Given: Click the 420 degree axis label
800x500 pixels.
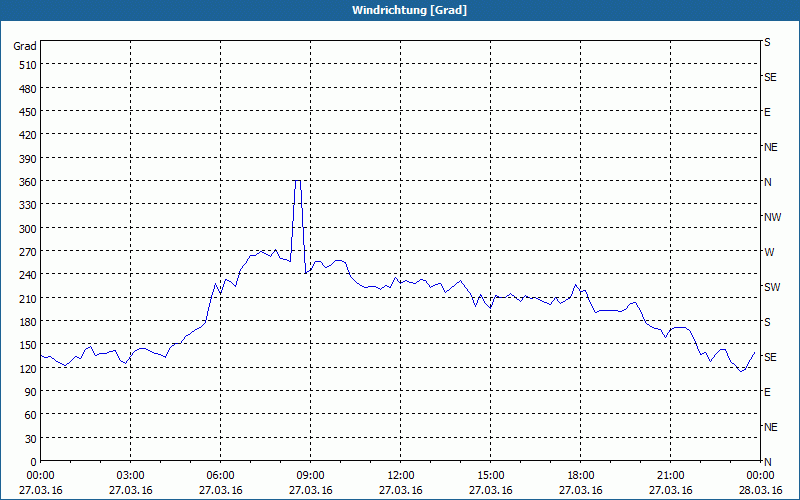Looking at the screenshot, I should click(29, 135).
